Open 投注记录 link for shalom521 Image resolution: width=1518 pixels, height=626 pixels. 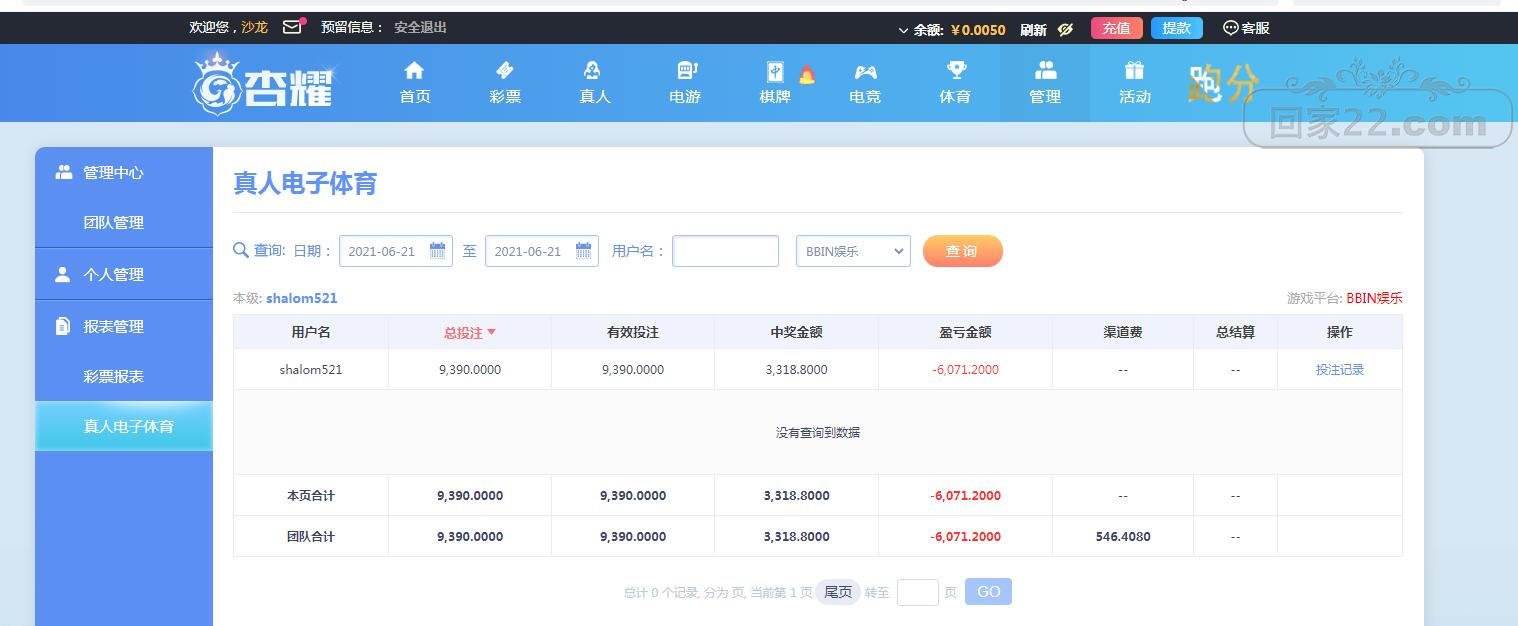pos(1339,370)
